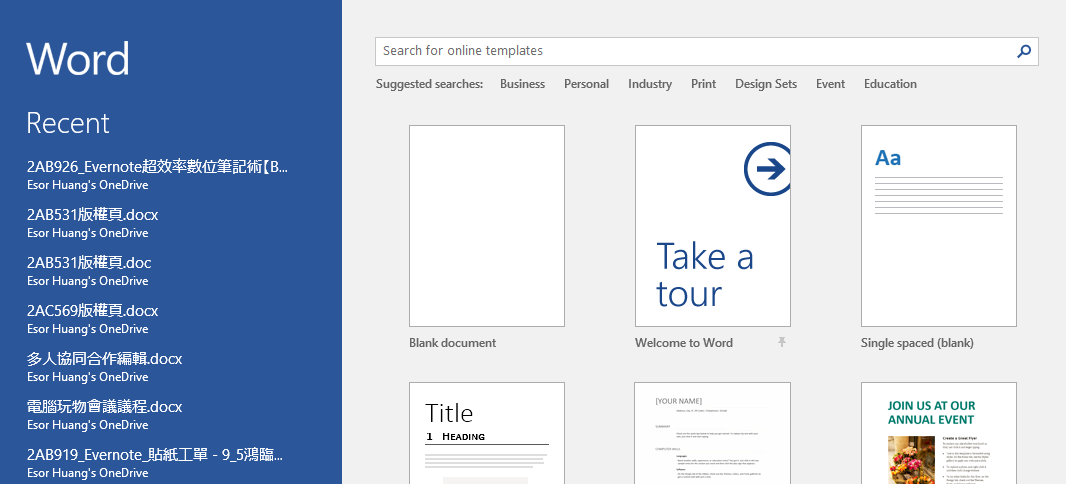Open recent file 電腦玩物會議議程.docx
The height and width of the screenshot is (484, 1066).
click(x=105, y=415)
